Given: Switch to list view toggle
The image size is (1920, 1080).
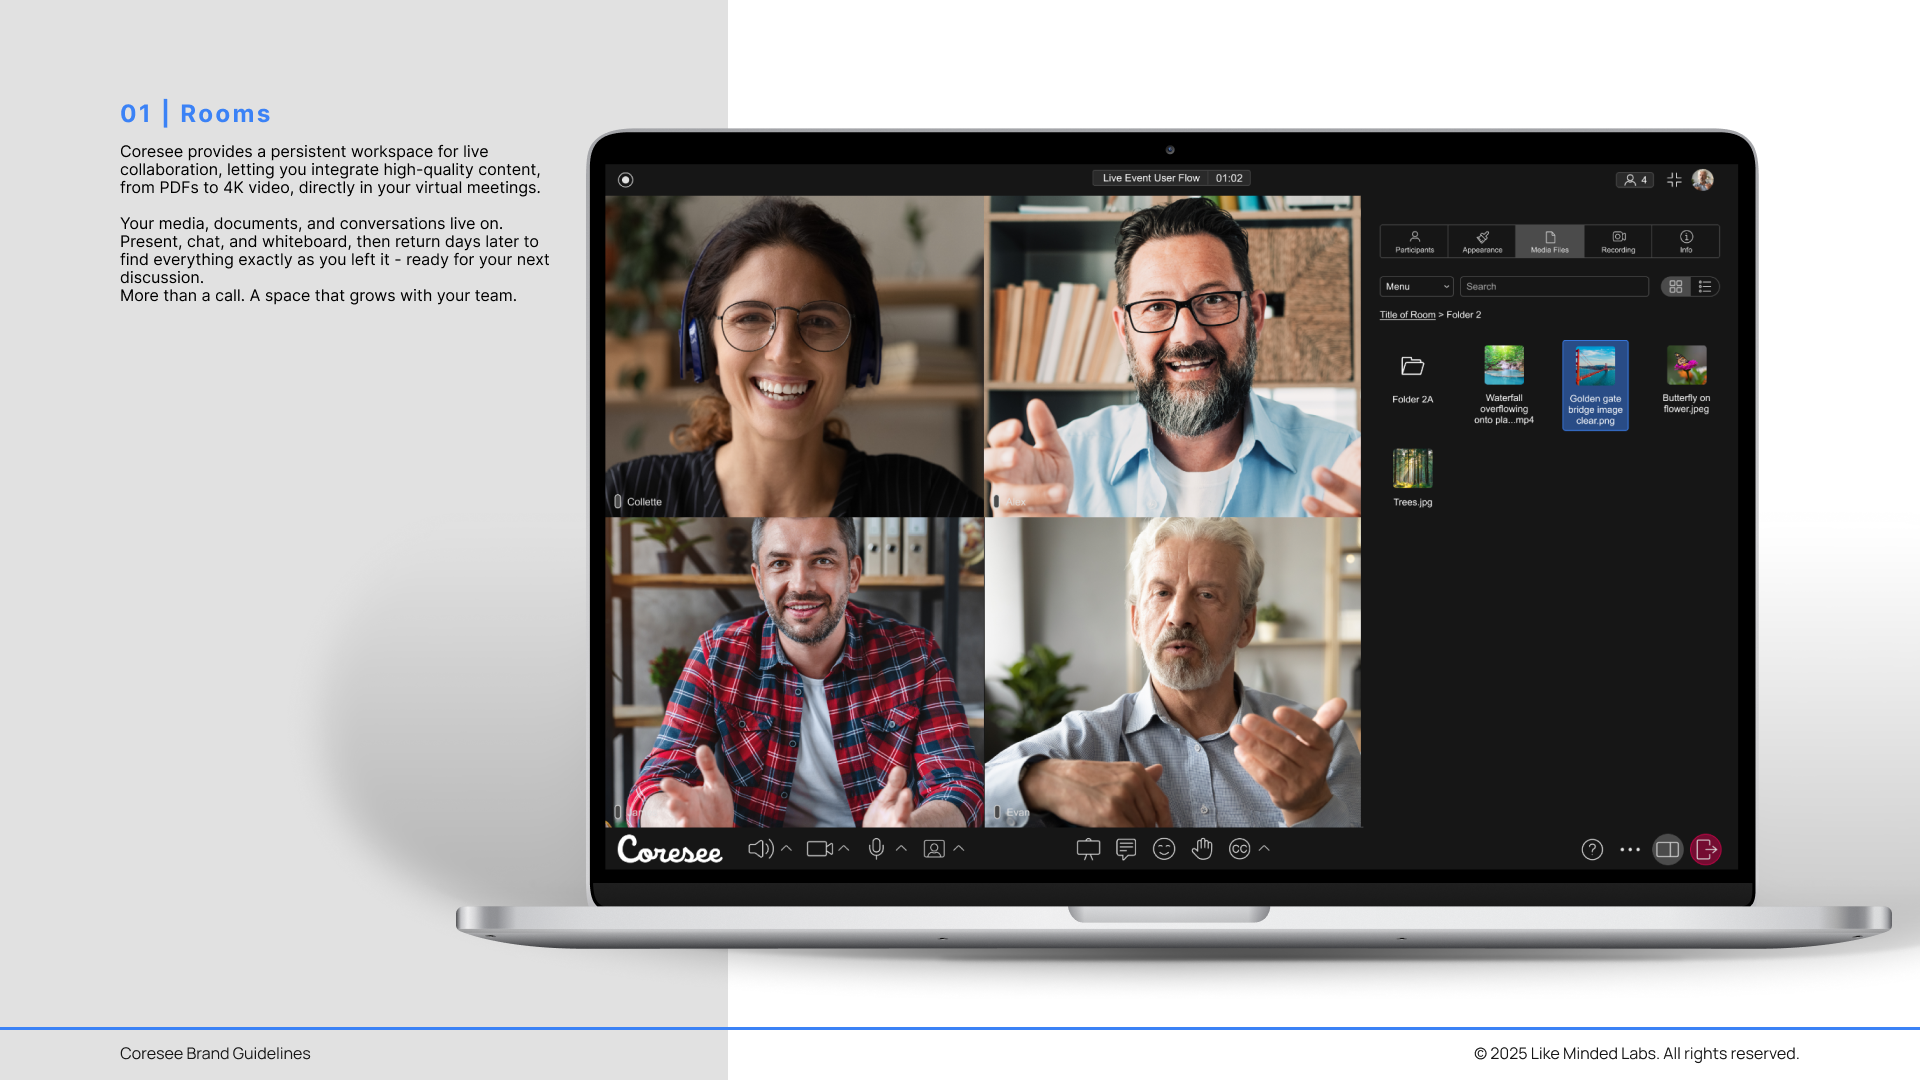Looking at the screenshot, I should [1705, 287].
